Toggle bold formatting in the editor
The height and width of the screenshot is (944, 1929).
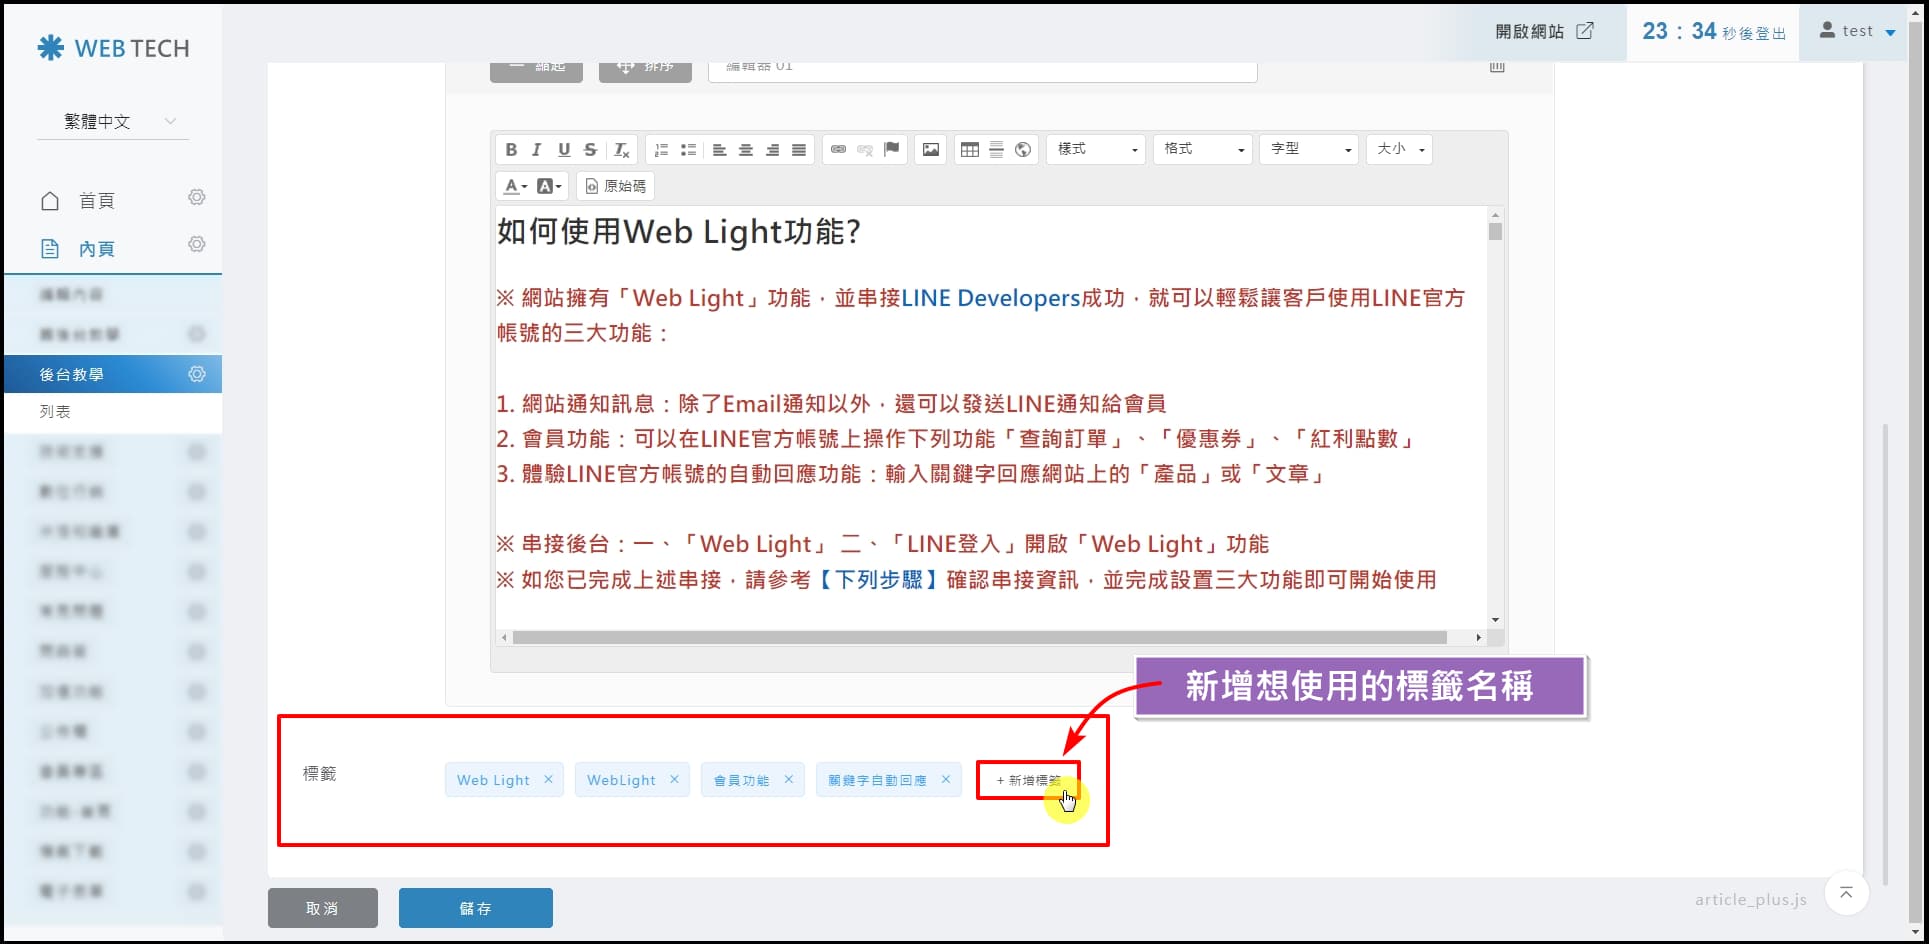(511, 150)
